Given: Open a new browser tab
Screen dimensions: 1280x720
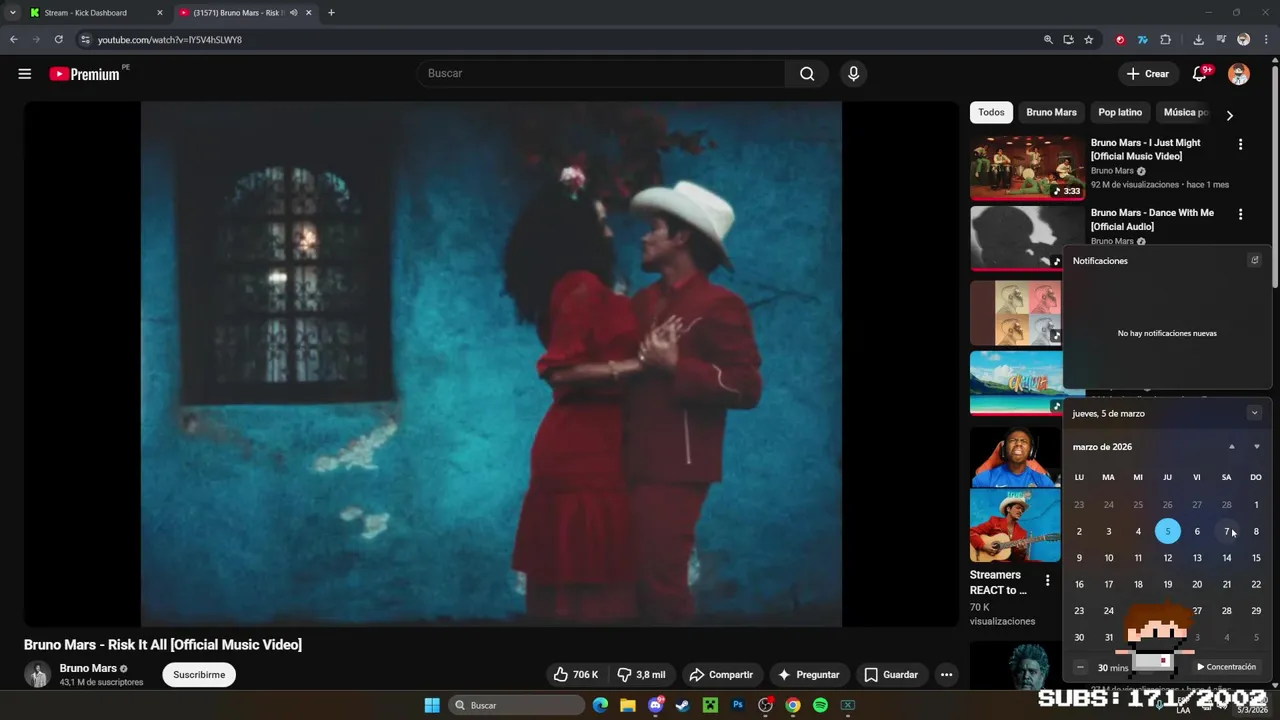Looking at the screenshot, I should click(x=331, y=13).
